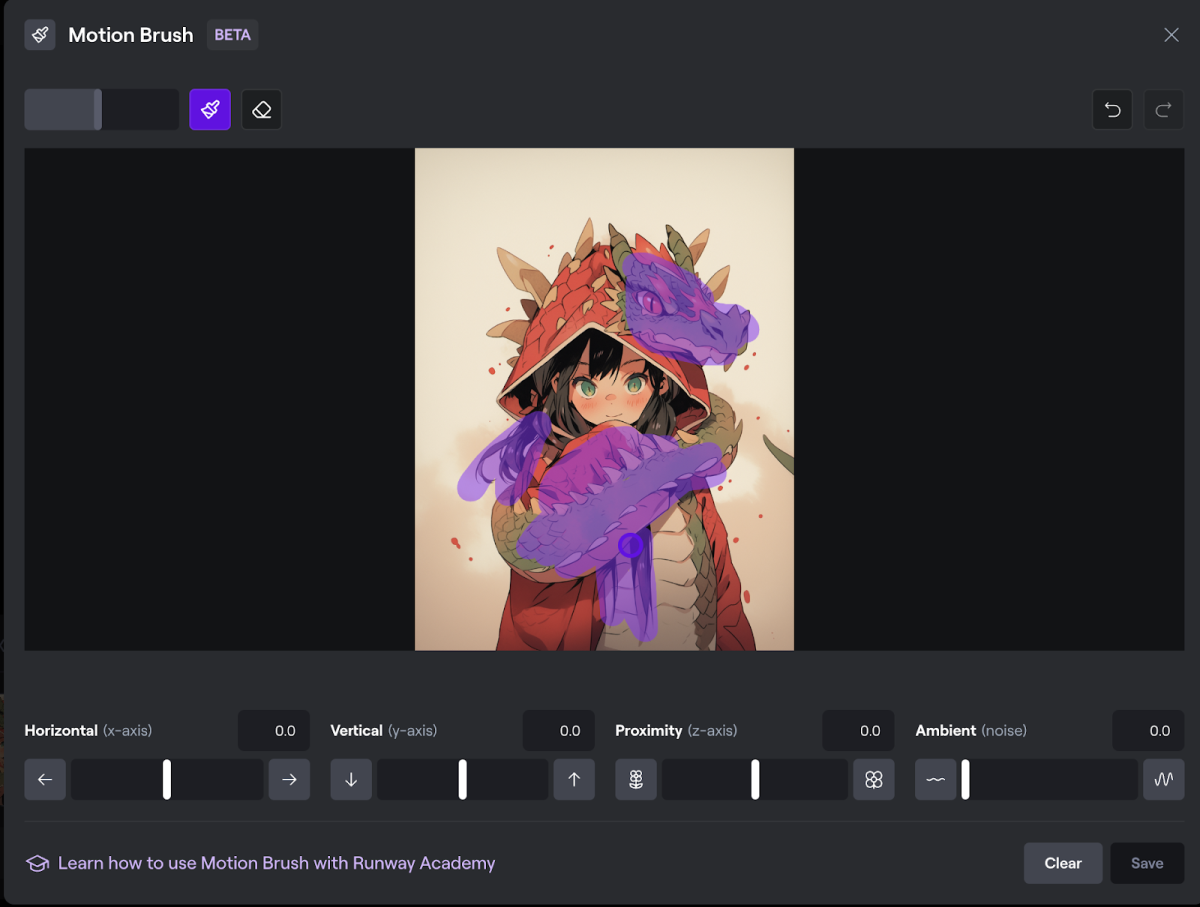Select the Eraser tool
This screenshot has height=907, width=1200.
pos(262,110)
